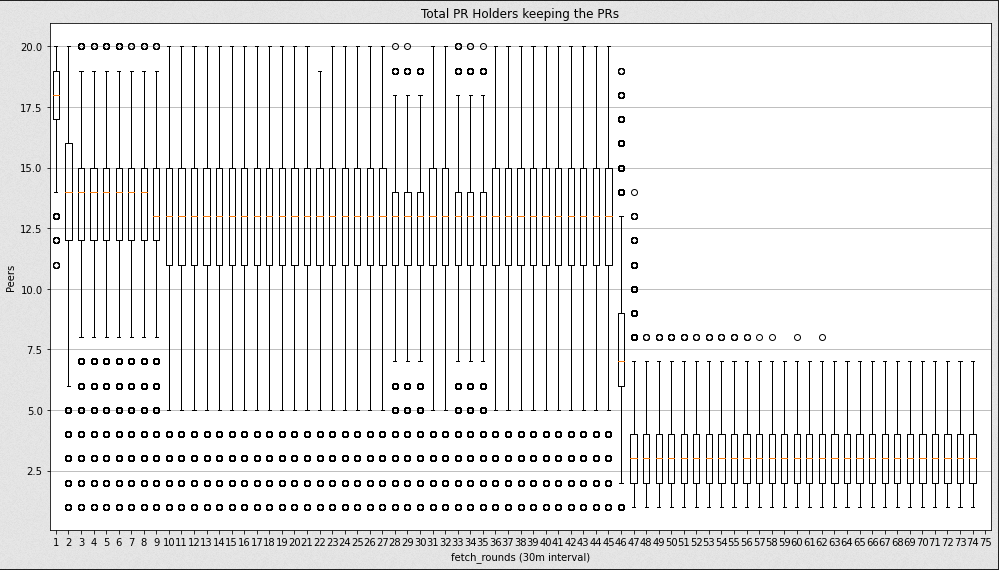Click the y-axis label 'Peers'

(10, 279)
